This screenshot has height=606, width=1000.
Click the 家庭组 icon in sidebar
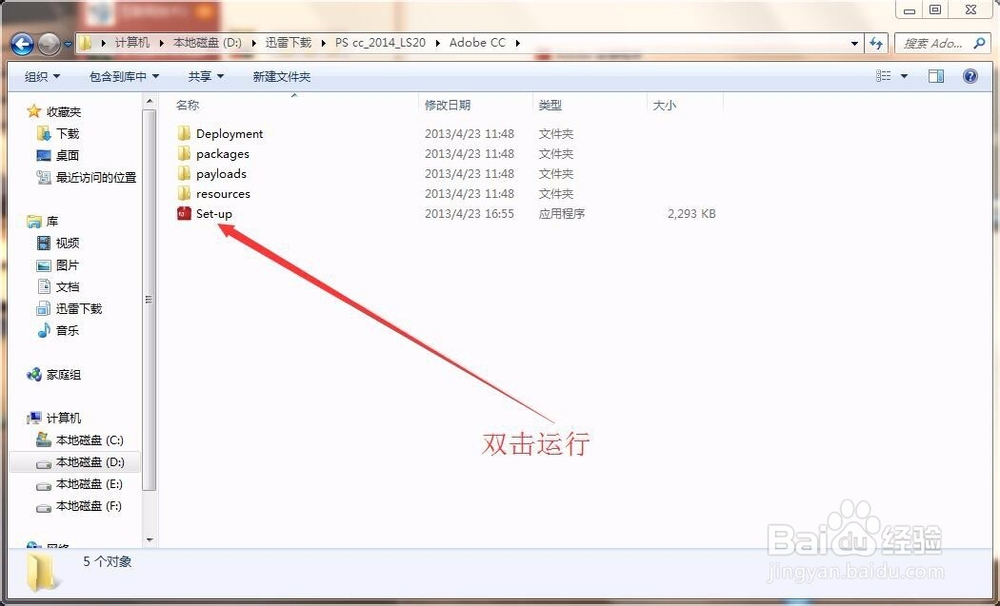point(34,374)
